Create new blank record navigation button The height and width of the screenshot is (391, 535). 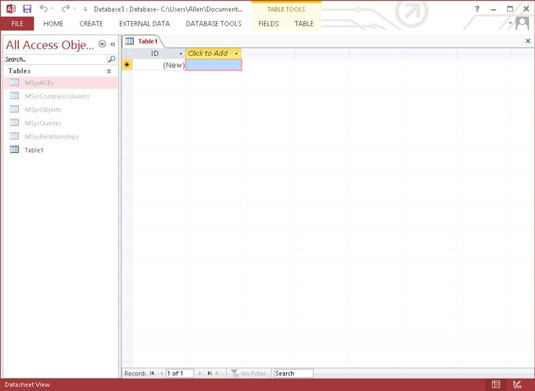tap(218, 373)
